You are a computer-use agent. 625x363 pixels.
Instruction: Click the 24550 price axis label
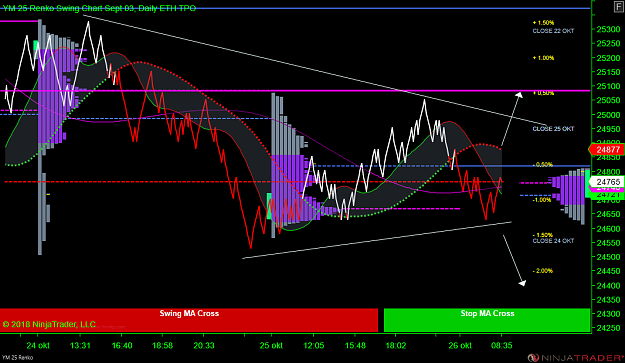608,243
